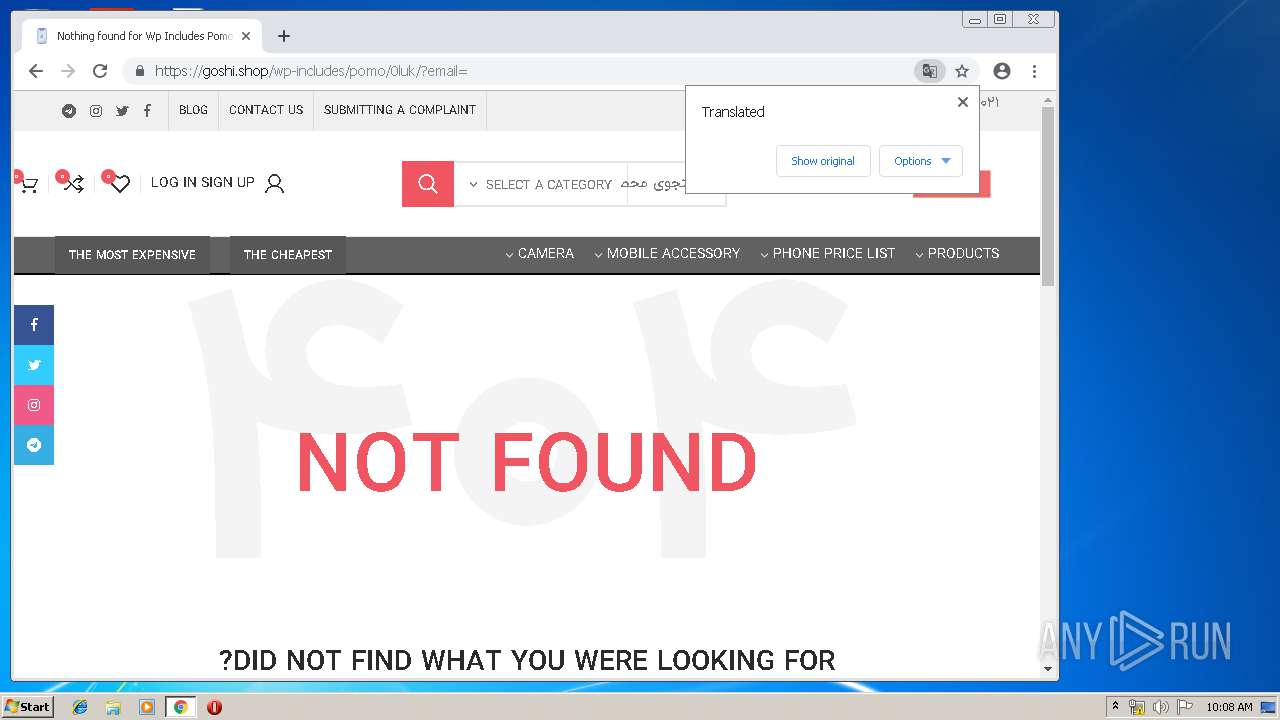The image size is (1280, 720).
Task: Click the Action Center flag icon
Action: (x=1184, y=707)
